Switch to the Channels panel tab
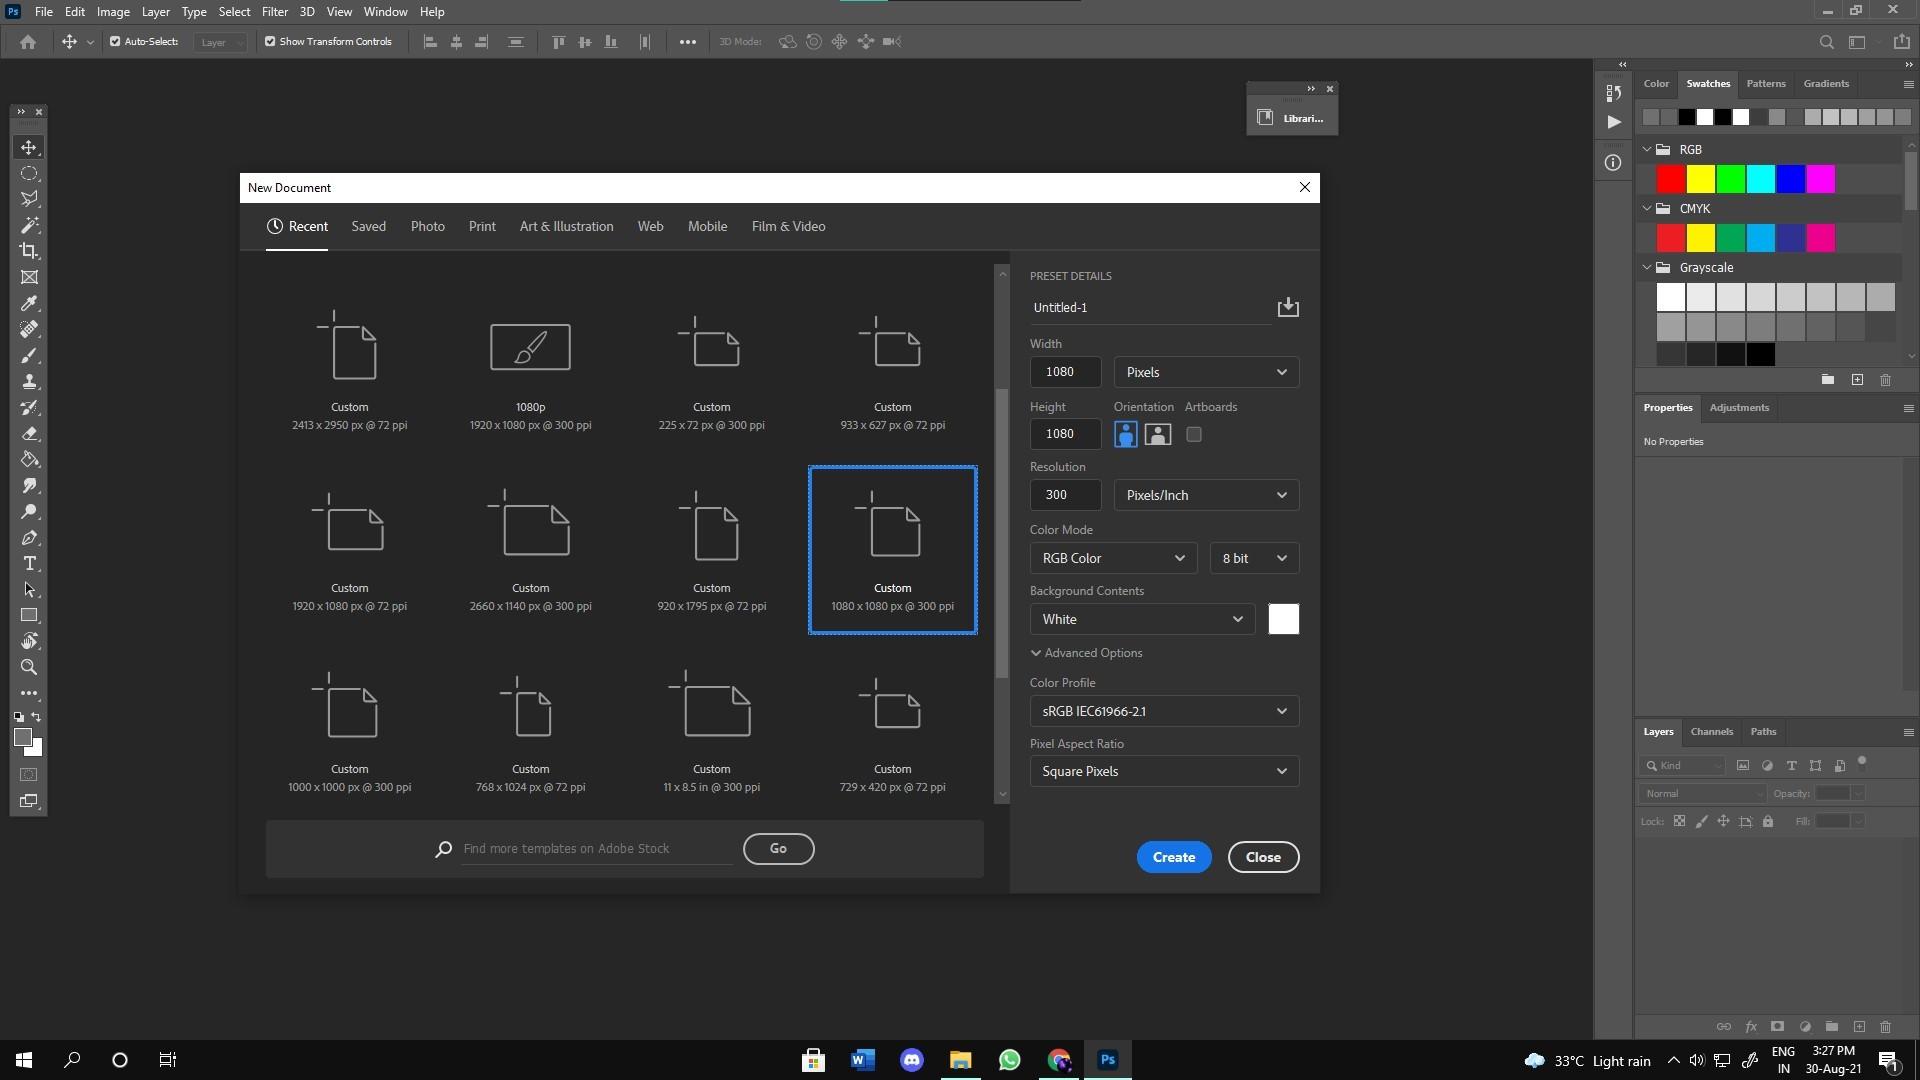The width and height of the screenshot is (1920, 1080). [x=1711, y=732]
